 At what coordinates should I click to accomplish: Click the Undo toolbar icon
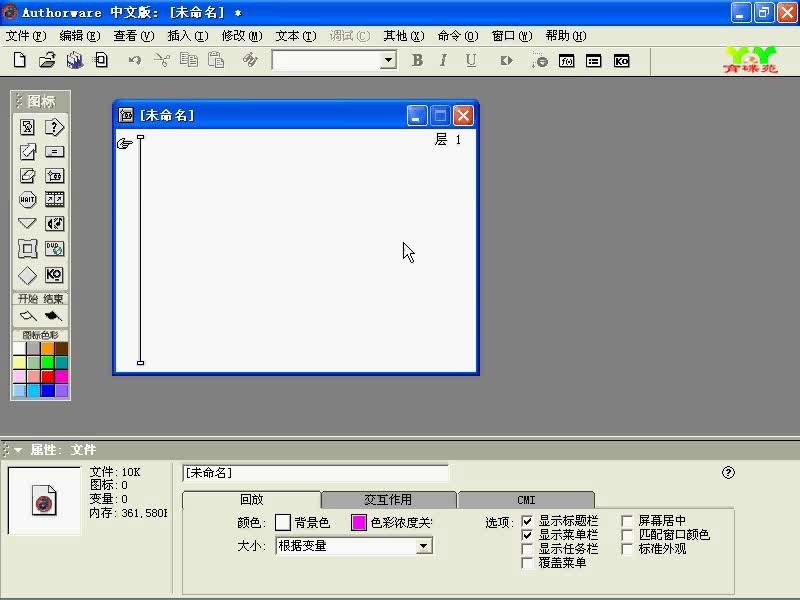(135, 61)
